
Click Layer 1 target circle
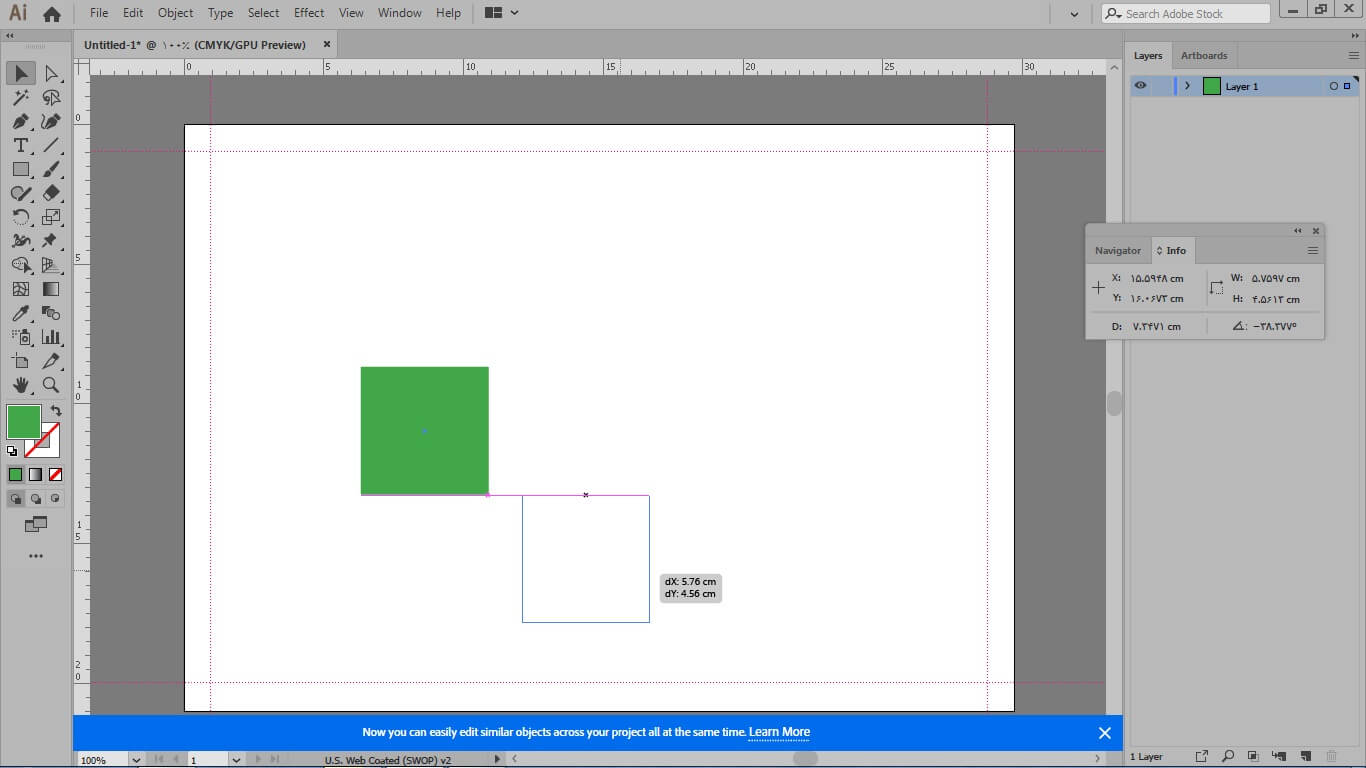(1333, 86)
